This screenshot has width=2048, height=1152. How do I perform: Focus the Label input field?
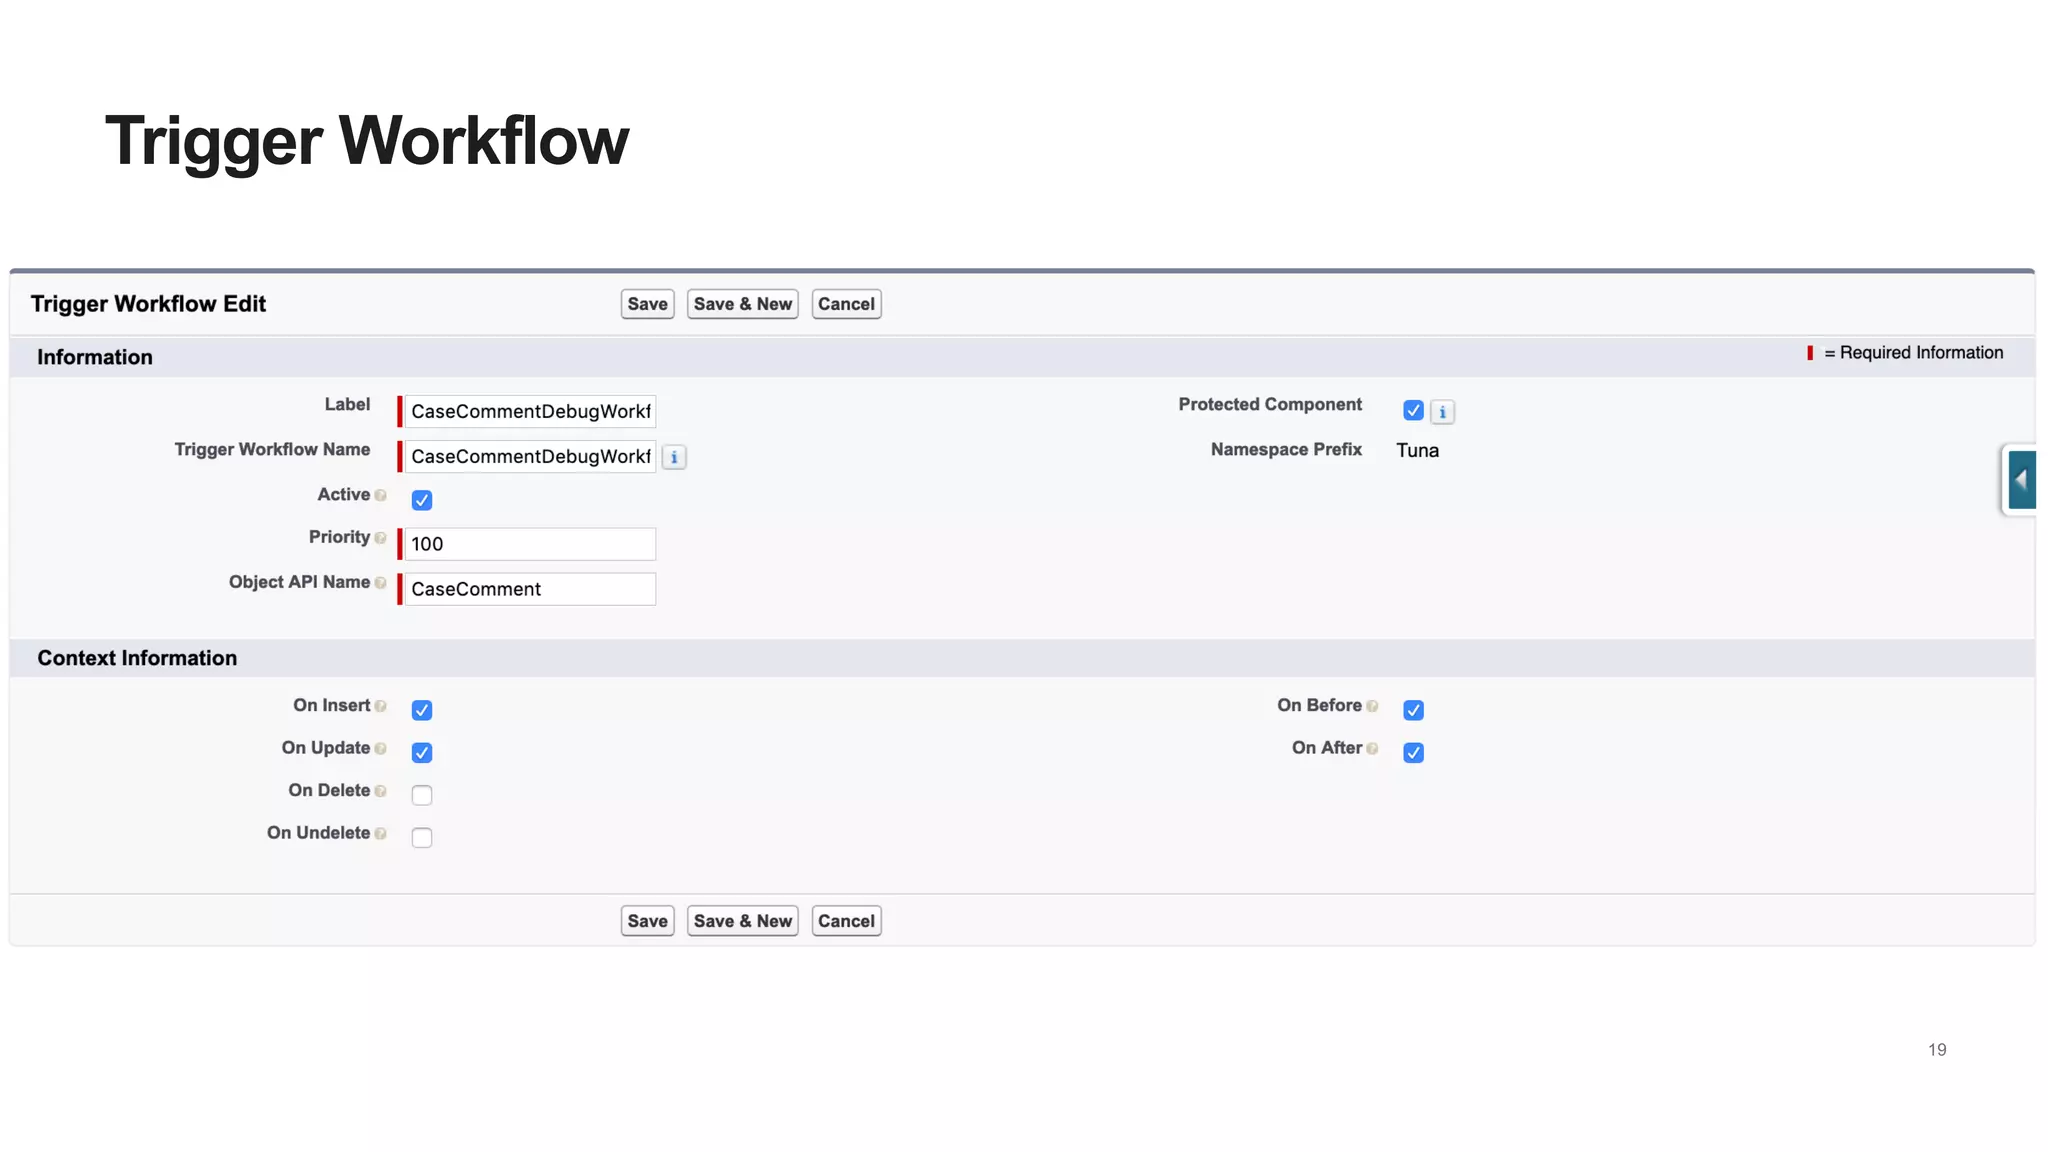pos(530,411)
